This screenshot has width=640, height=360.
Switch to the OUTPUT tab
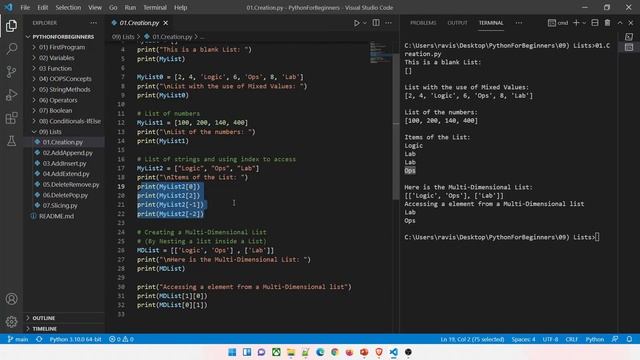[457, 23]
